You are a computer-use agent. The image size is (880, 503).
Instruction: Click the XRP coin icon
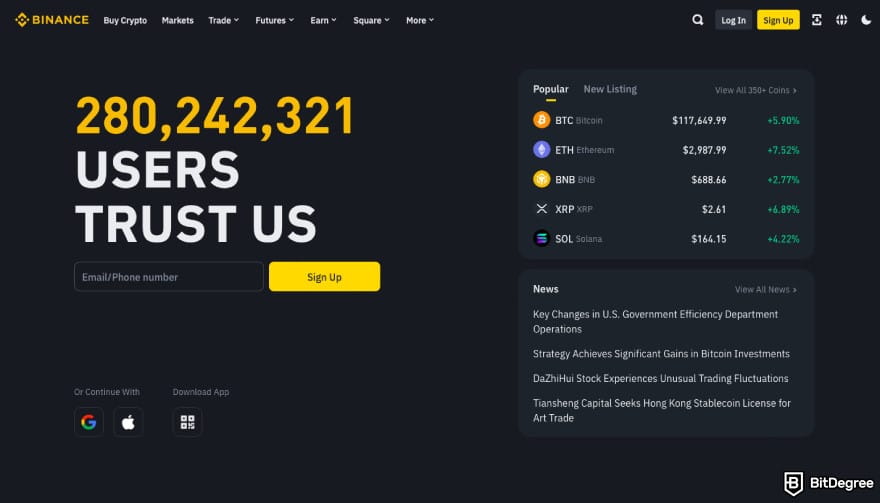(542, 209)
